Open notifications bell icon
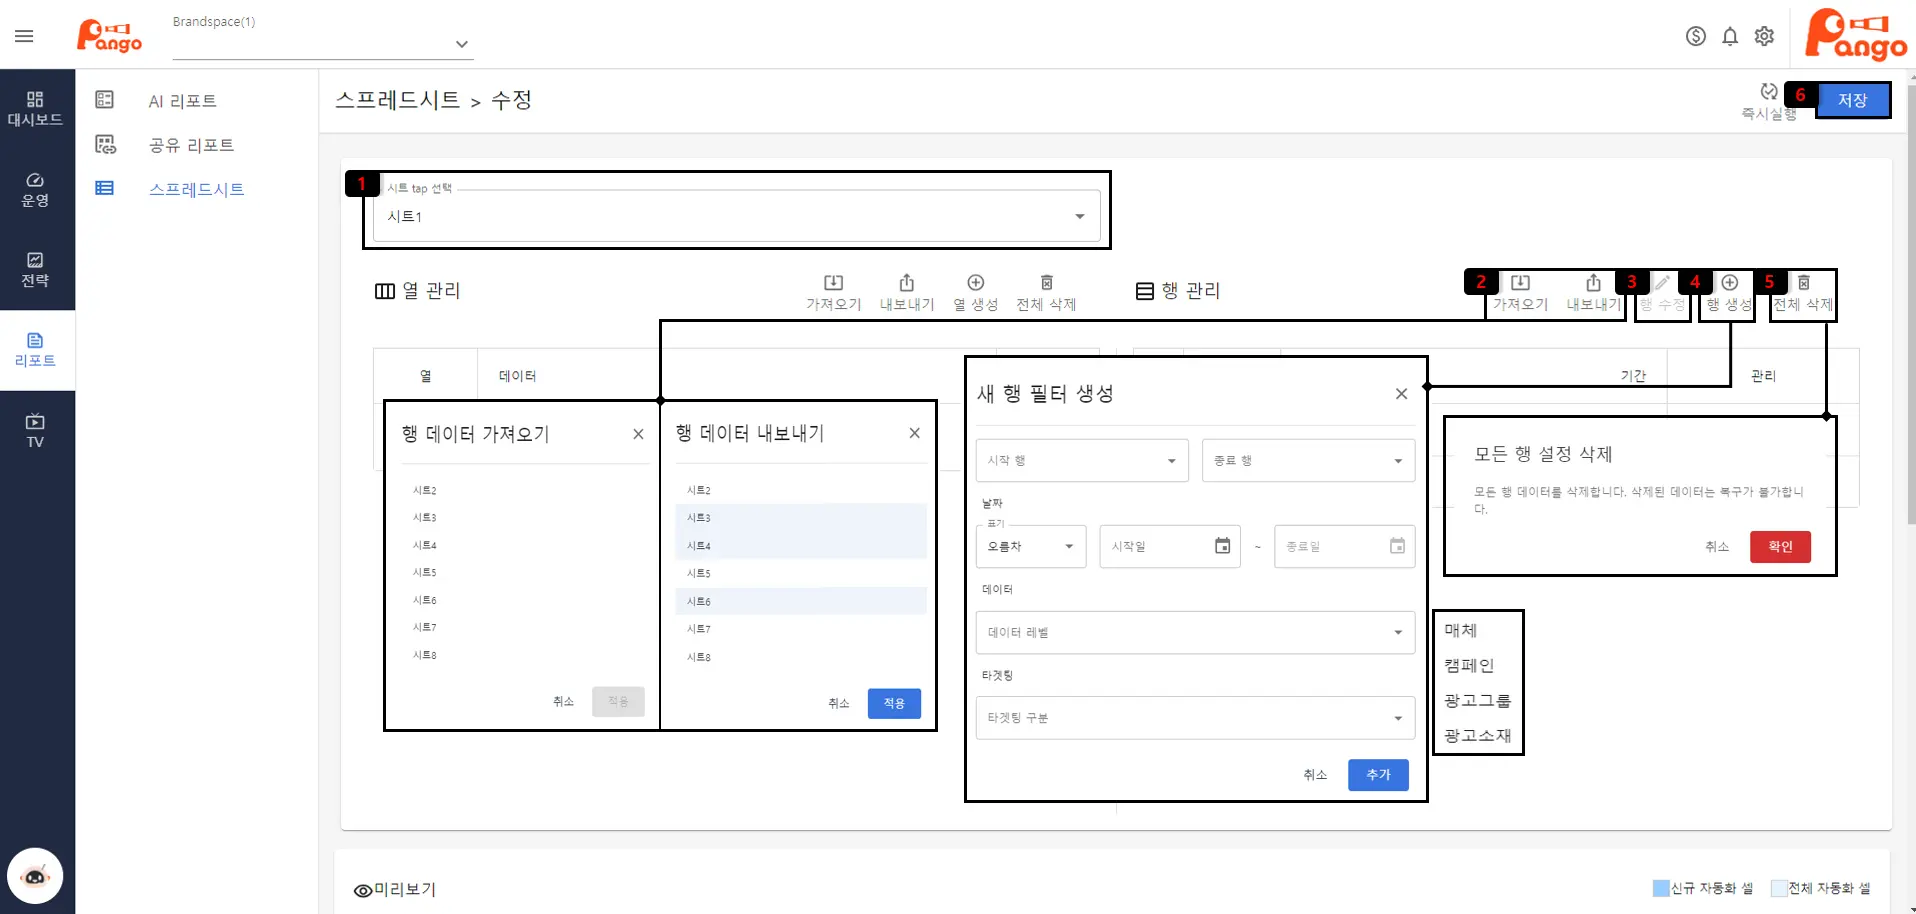 pyautogui.click(x=1729, y=37)
